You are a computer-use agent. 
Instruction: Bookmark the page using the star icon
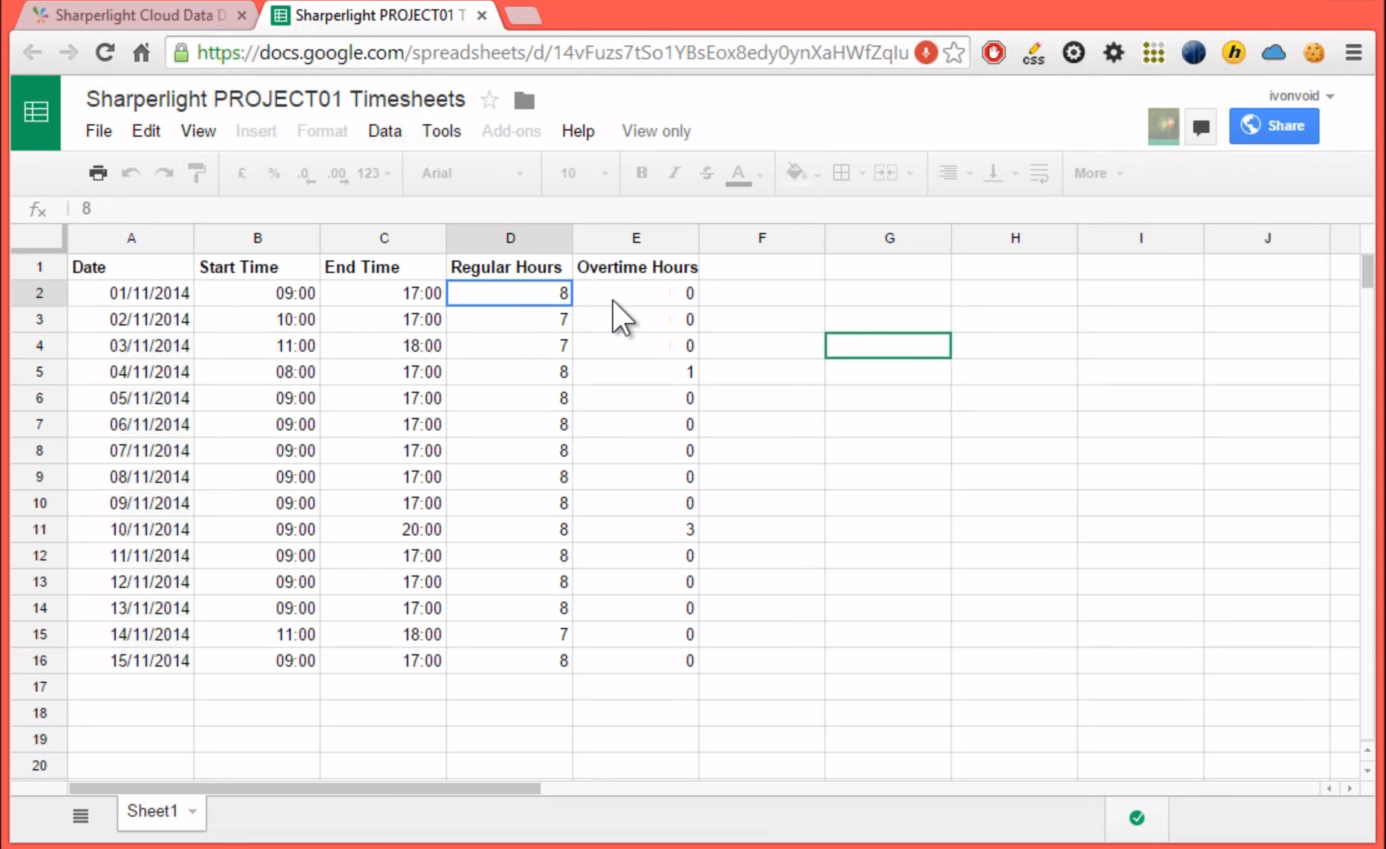coord(954,53)
